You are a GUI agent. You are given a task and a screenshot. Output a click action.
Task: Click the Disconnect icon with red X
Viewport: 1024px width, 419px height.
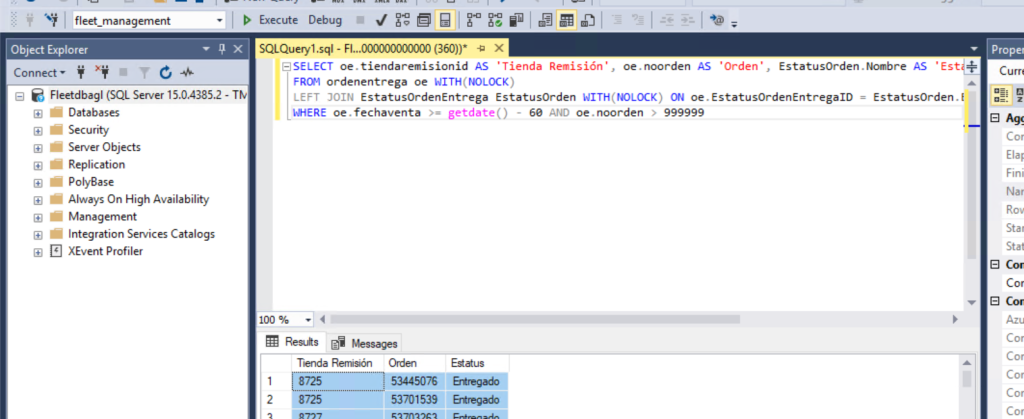103,72
